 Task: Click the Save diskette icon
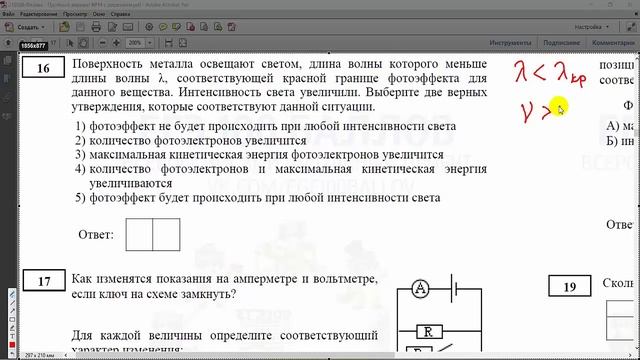point(80,27)
